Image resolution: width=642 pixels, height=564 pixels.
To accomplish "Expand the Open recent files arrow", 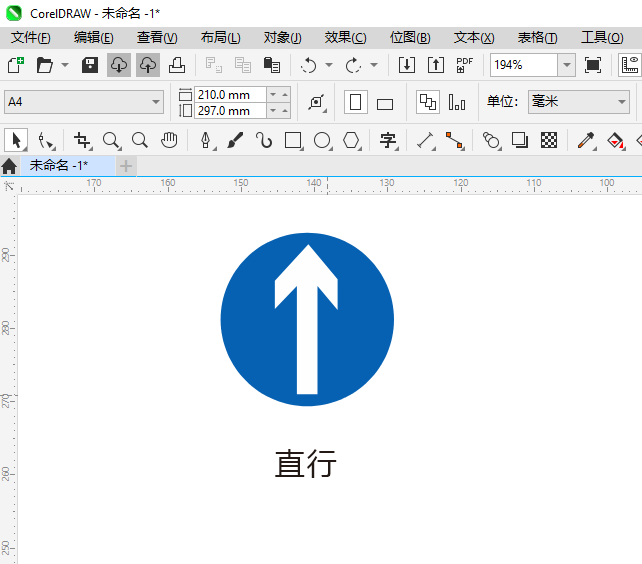I will 65,65.
